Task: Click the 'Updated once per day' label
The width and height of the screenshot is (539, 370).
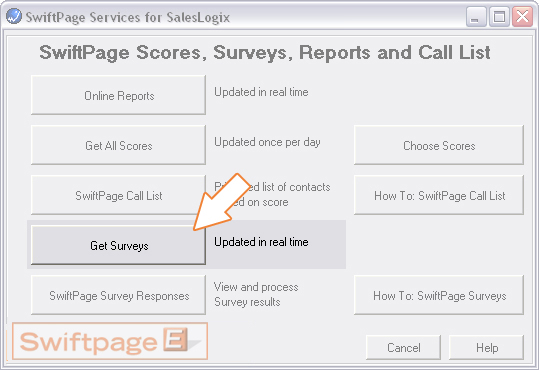Action: tap(267, 142)
